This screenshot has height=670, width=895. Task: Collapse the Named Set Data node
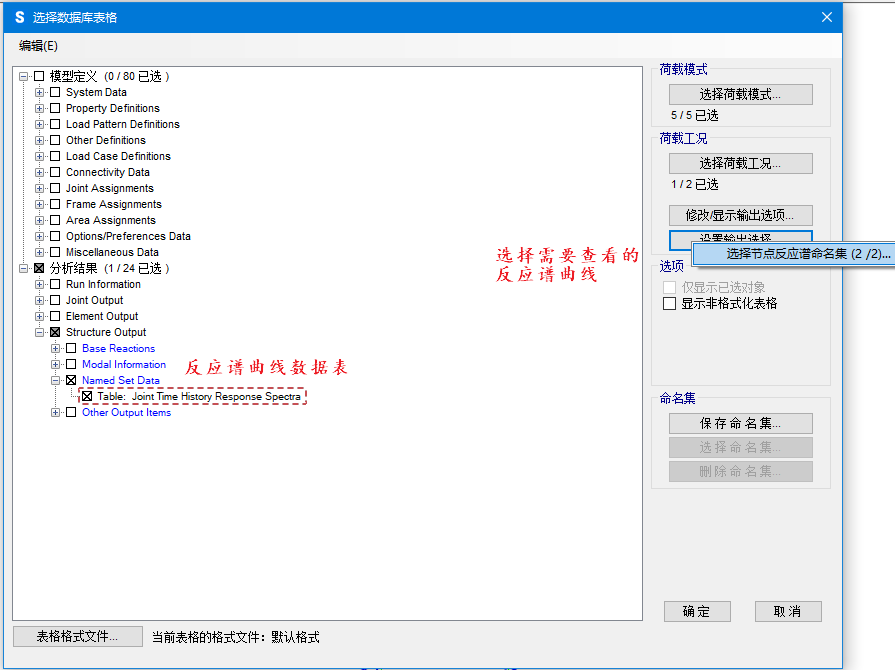point(56,380)
